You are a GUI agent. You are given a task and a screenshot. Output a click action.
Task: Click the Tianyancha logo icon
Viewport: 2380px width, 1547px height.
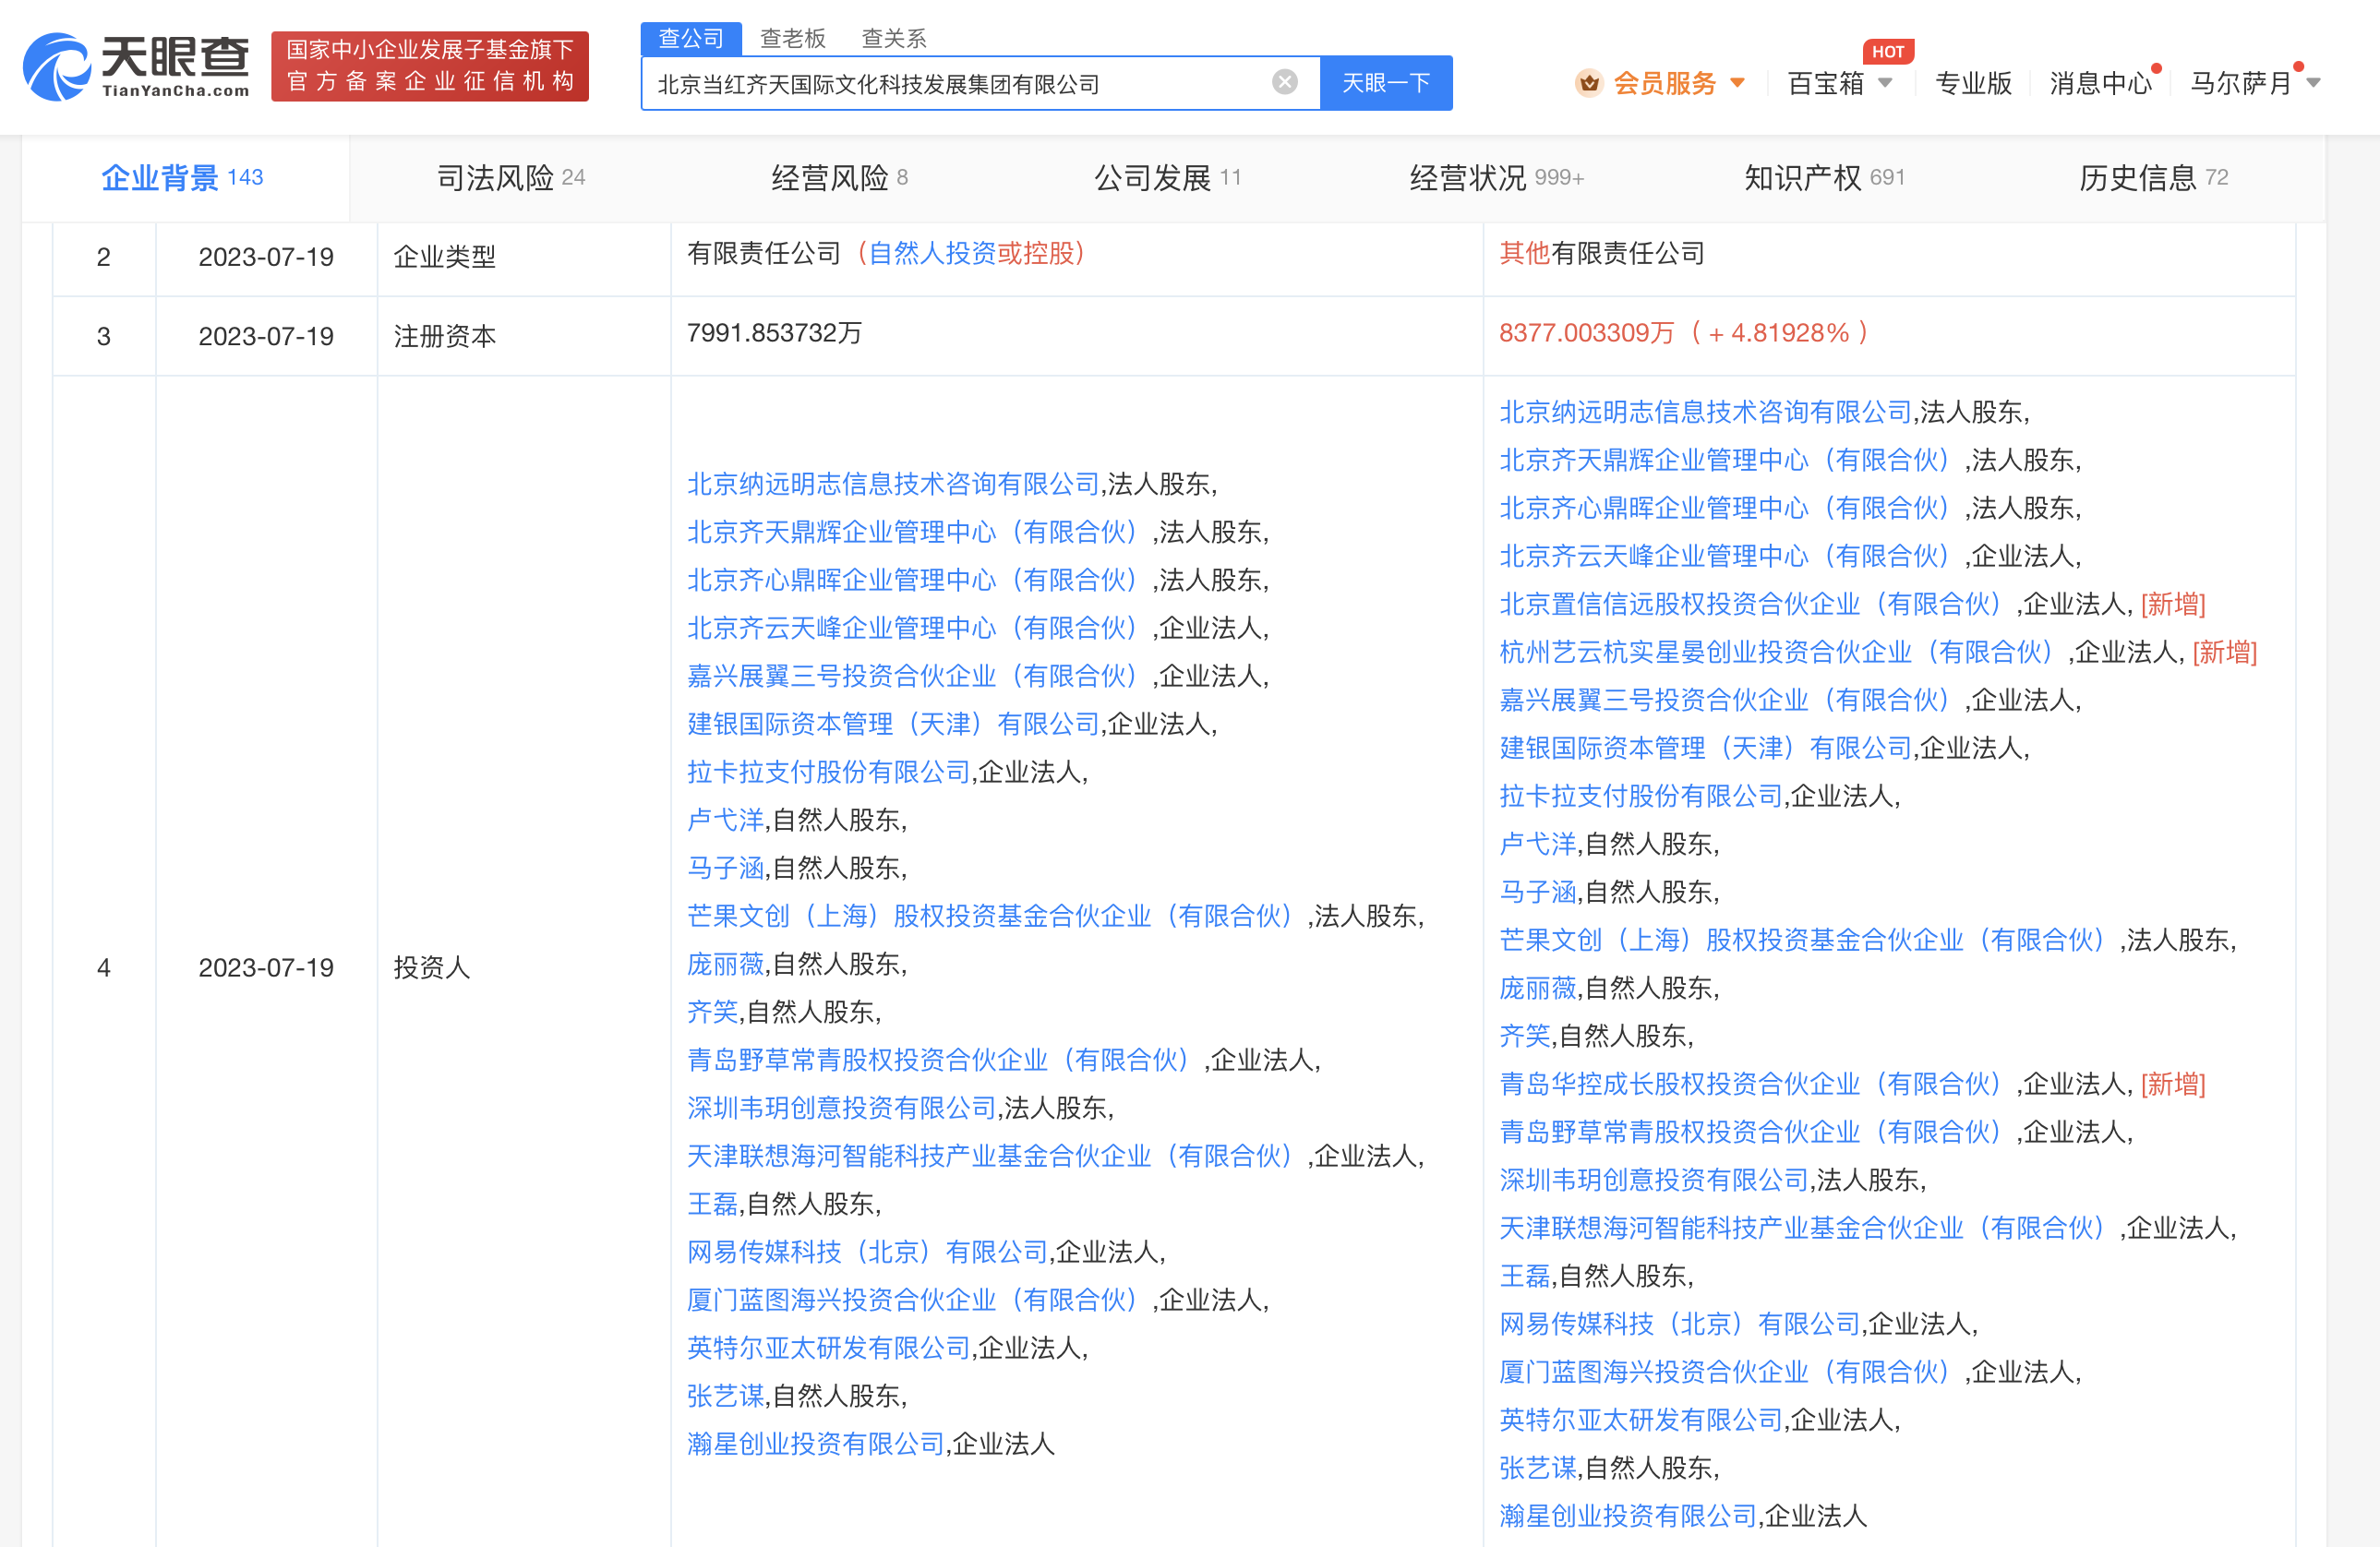(57, 66)
